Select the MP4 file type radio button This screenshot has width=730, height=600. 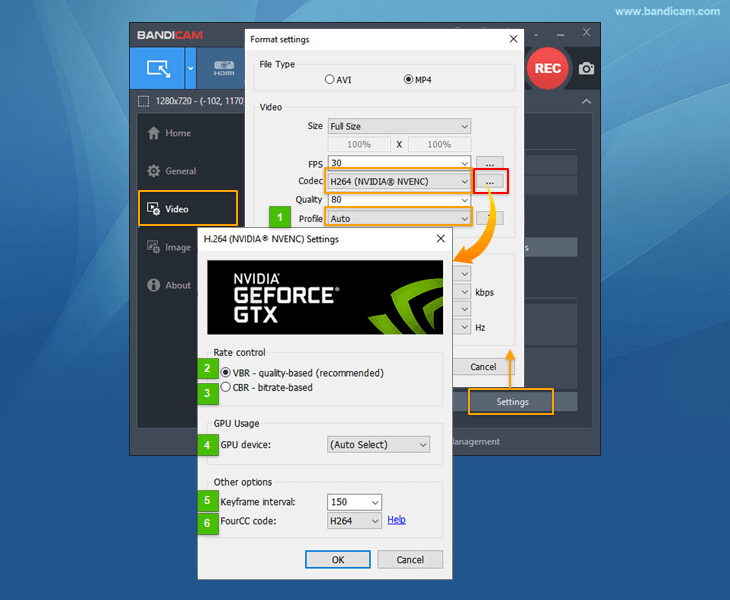(408, 79)
